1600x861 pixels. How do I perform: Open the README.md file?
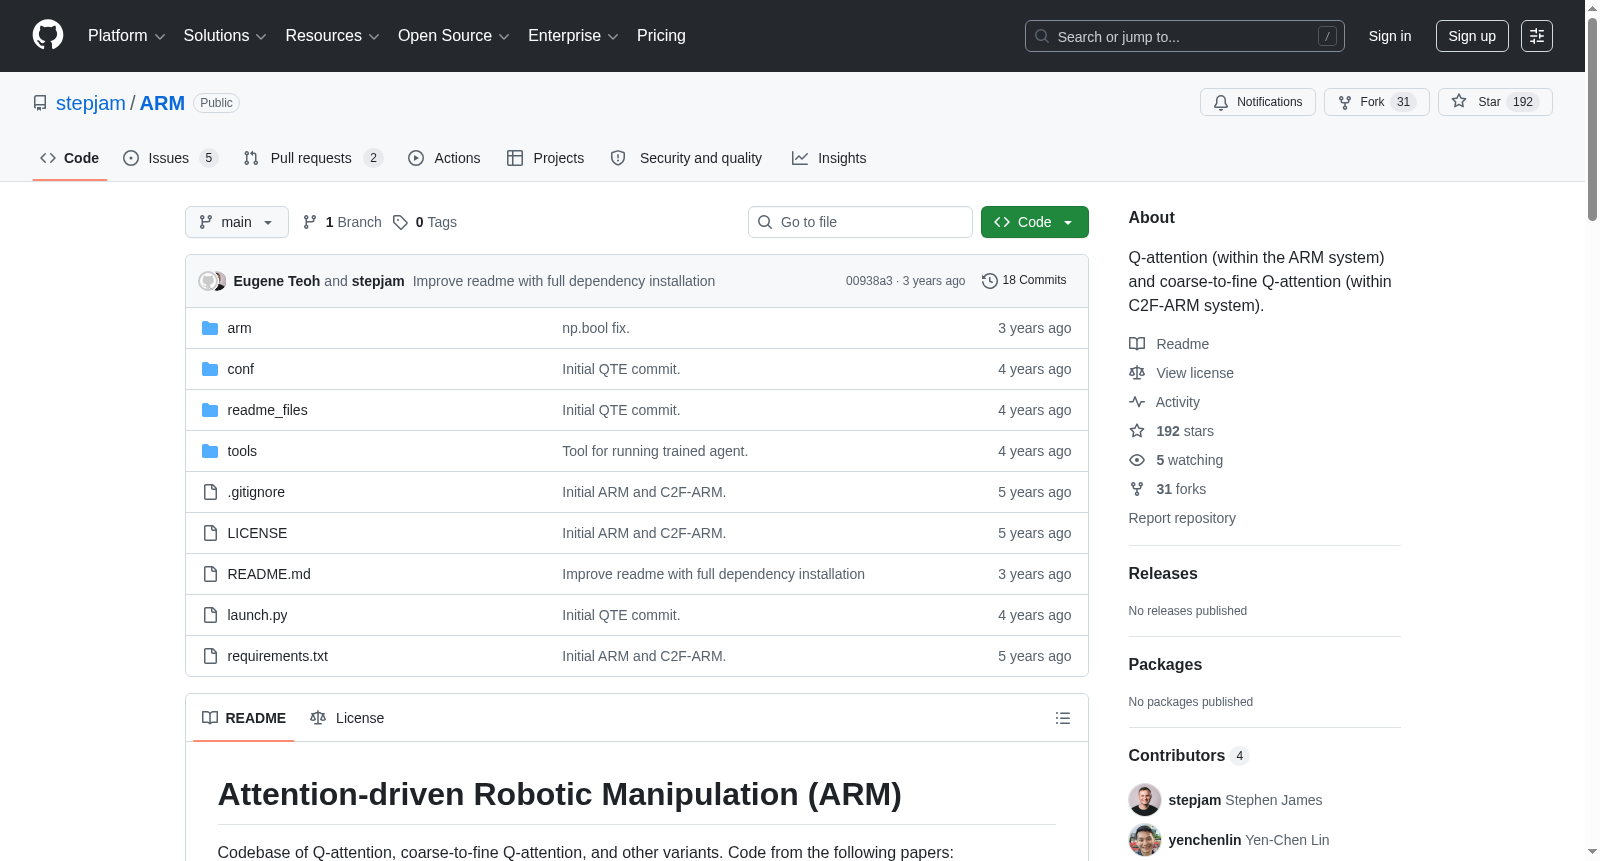point(269,574)
